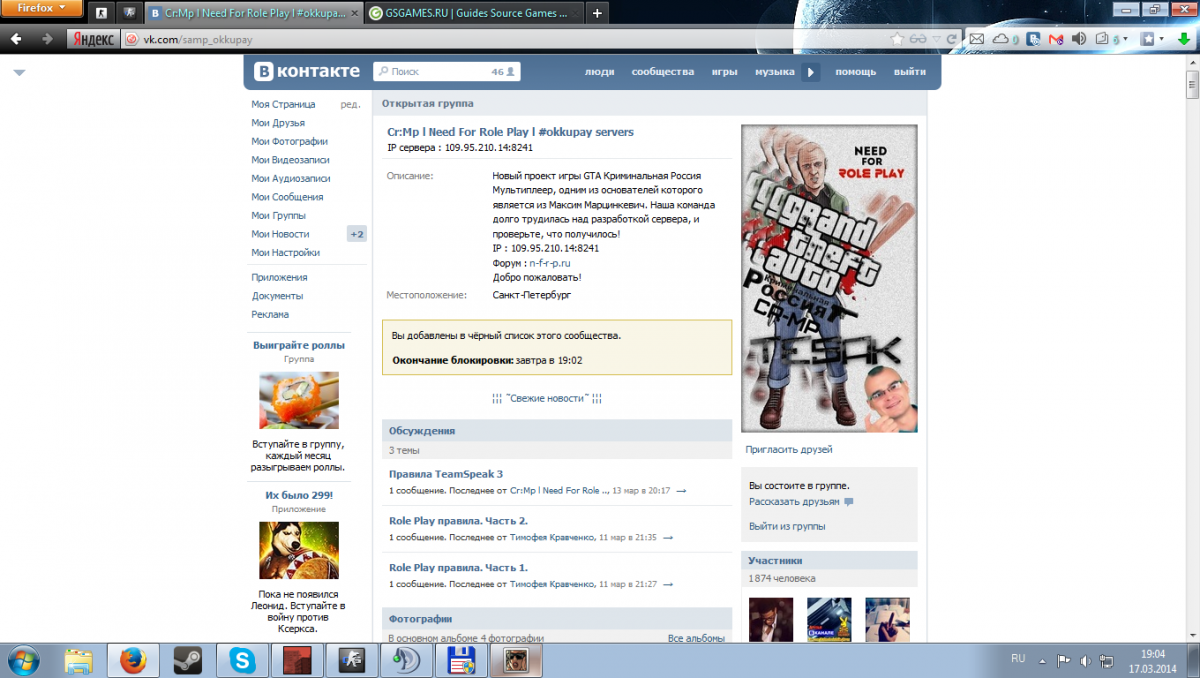Open 'Мои Настройки' in sidebar
1200x678 pixels.
(286, 253)
